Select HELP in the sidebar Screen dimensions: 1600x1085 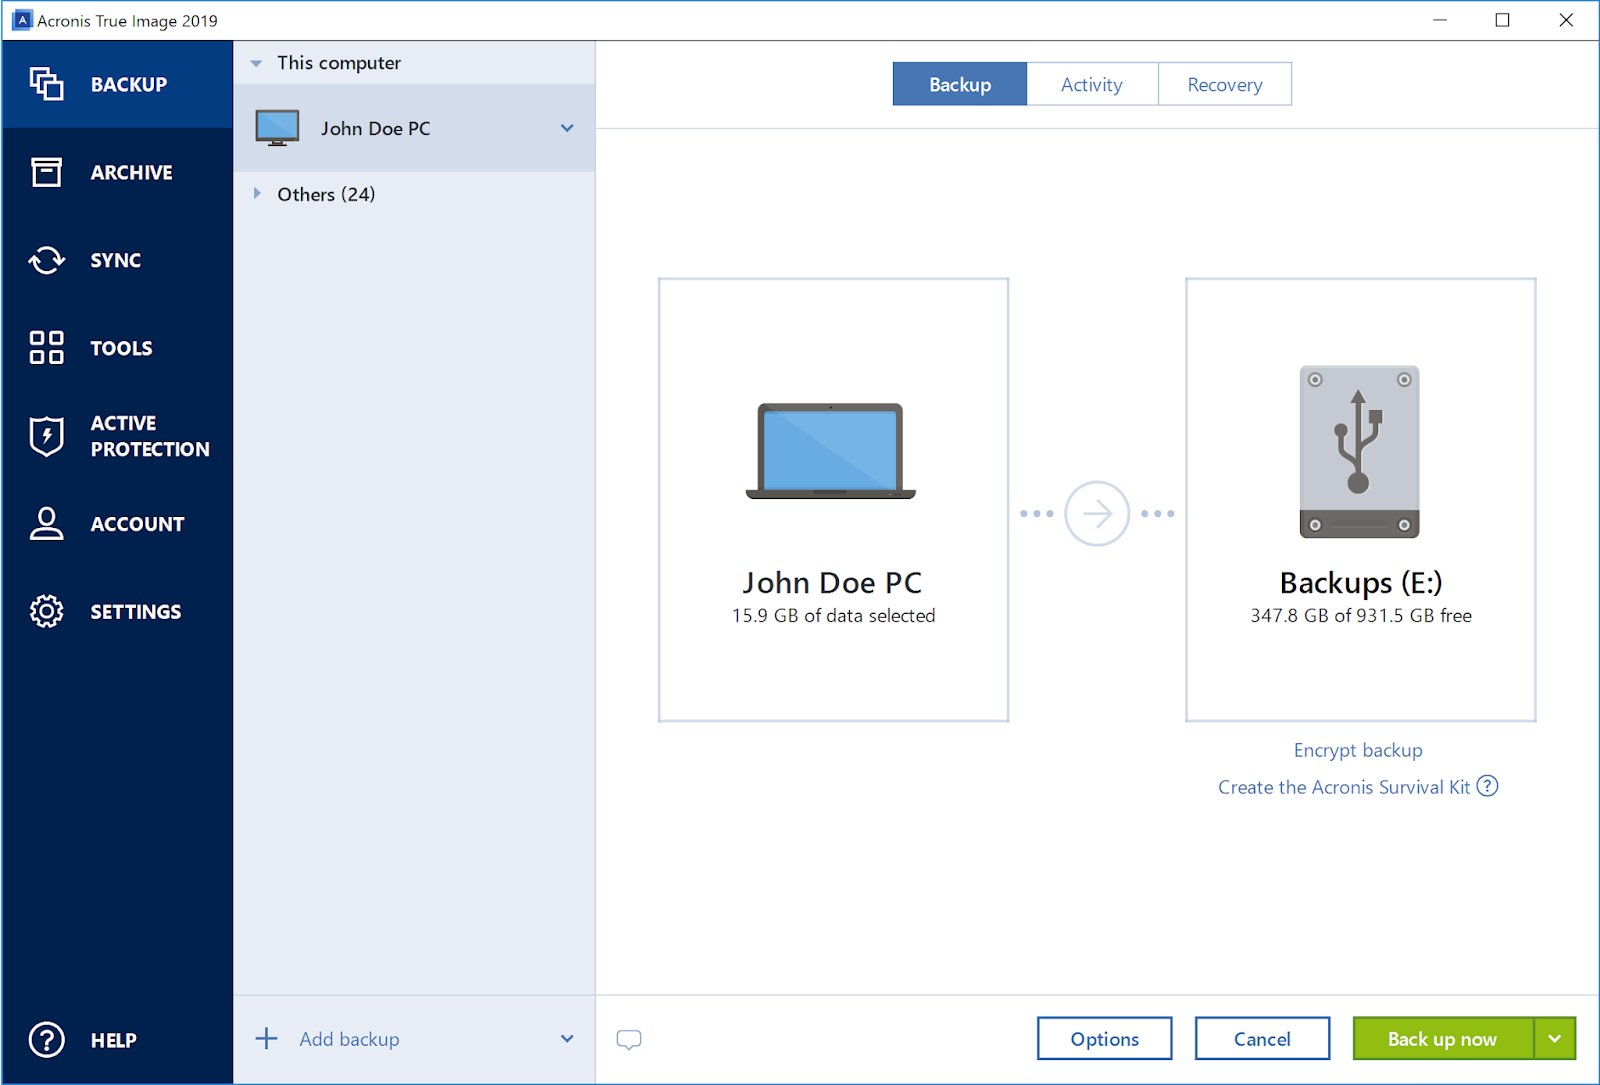117,1040
